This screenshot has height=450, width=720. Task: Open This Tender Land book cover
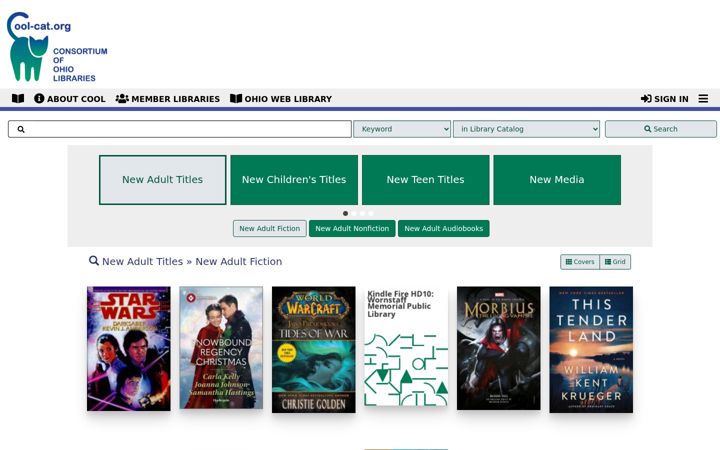(591, 349)
